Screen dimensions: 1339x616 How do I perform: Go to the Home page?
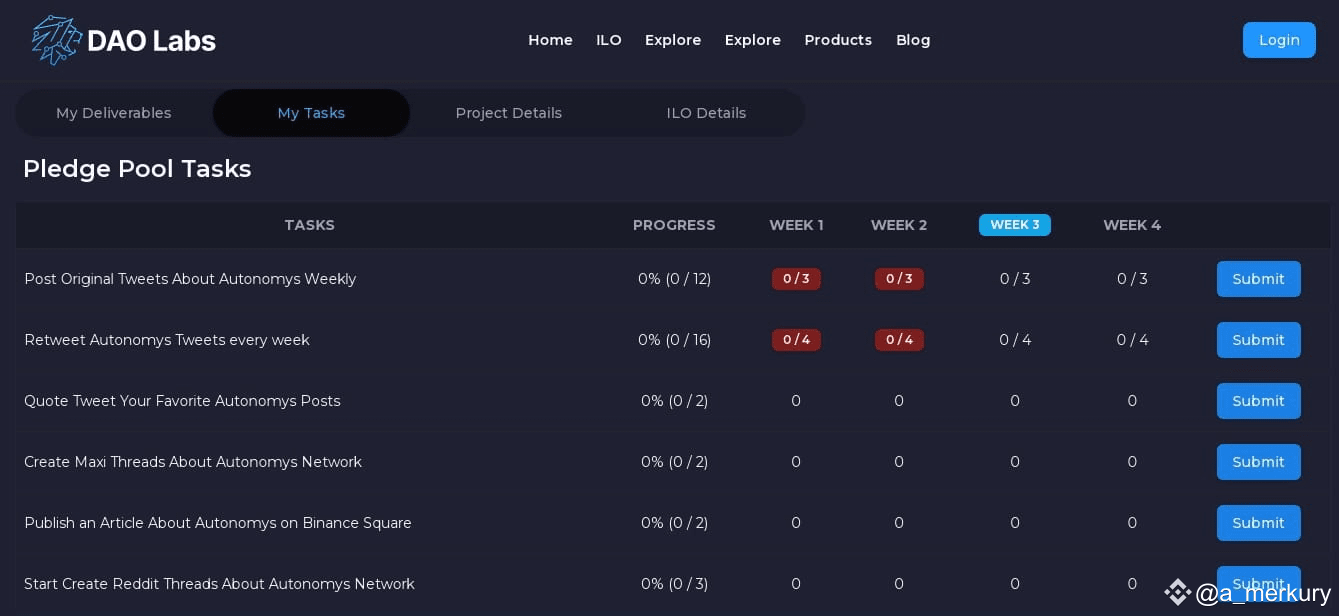click(550, 40)
